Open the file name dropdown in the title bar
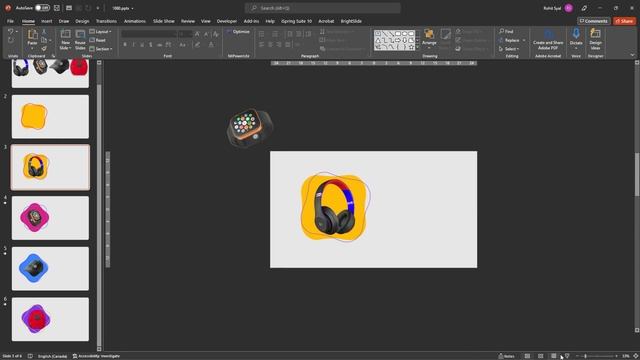This screenshot has height=360, width=640. (132, 8)
